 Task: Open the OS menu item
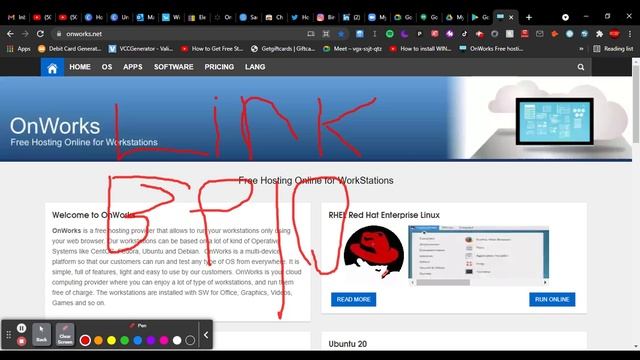click(107, 67)
